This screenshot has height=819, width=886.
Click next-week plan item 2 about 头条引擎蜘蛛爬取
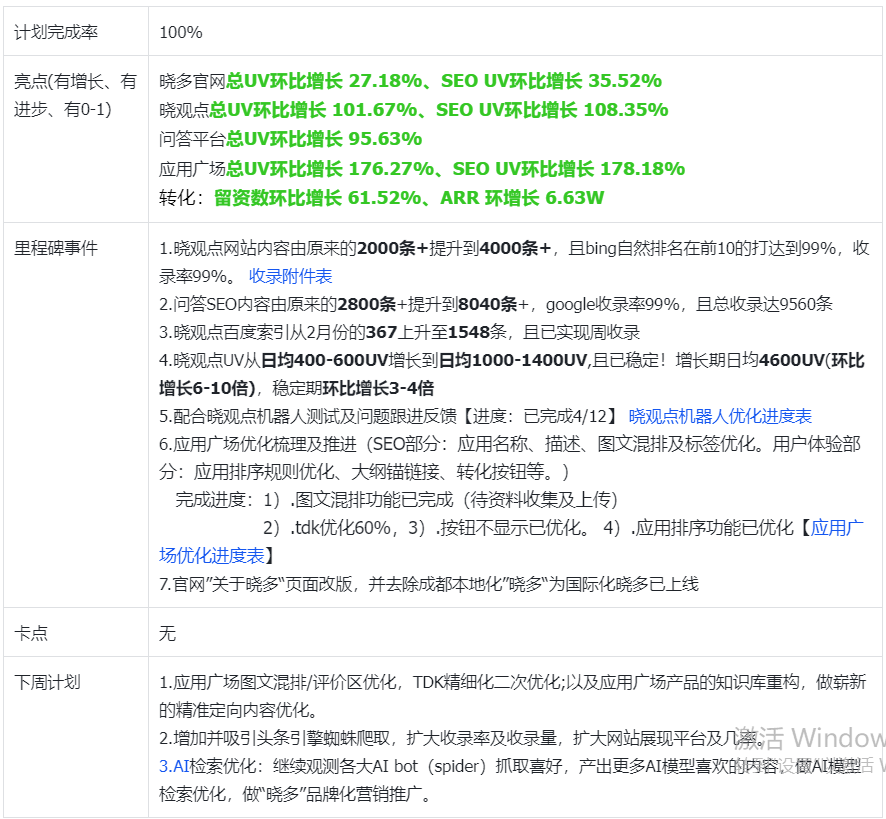(x=462, y=738)
